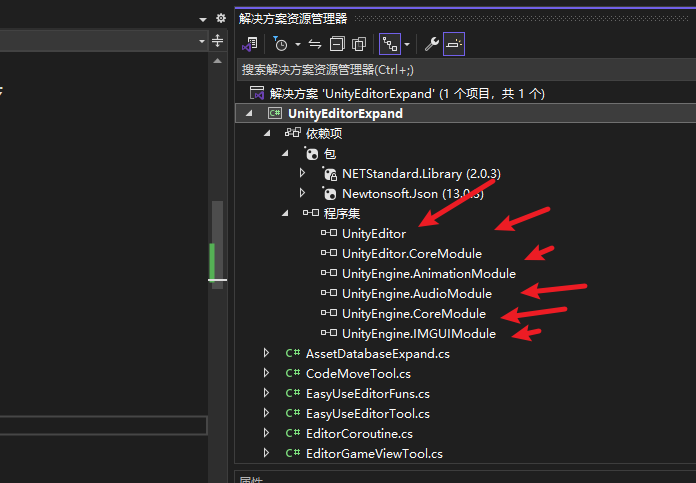This screenshot has height=483, width=696.
Task: Click the 解决方案资源管理器 panel title
Action: point(293,19)
